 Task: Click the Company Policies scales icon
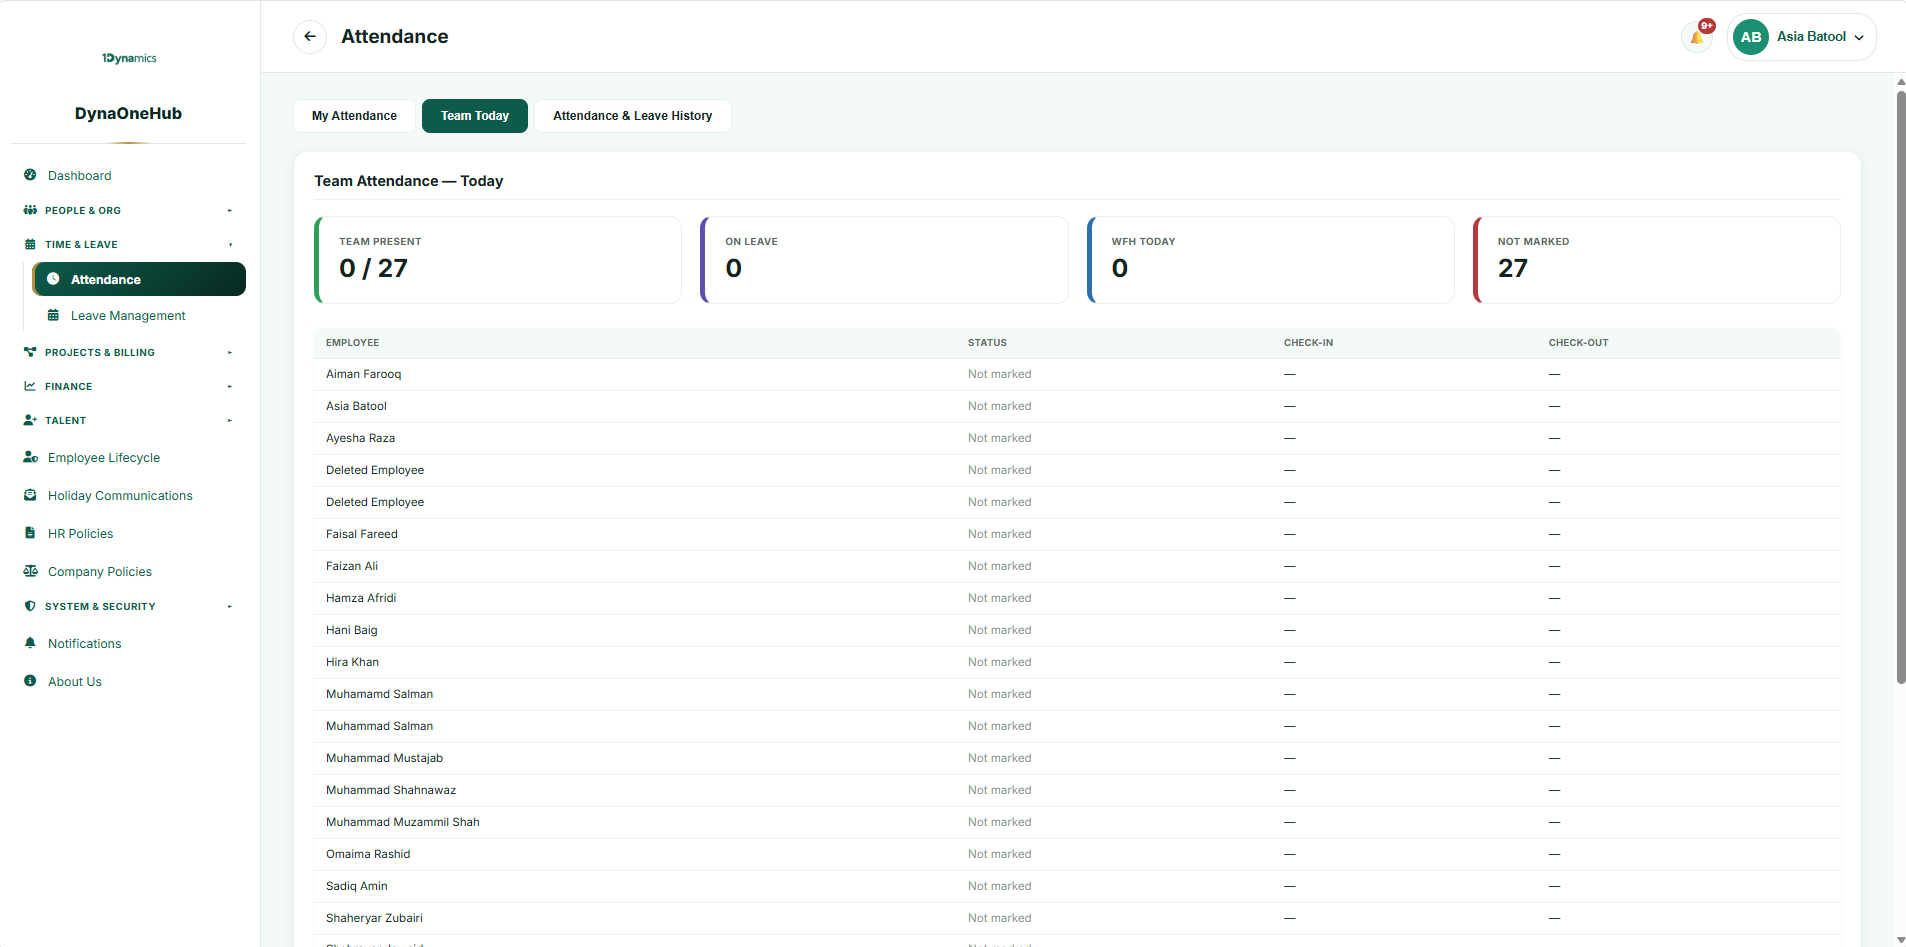[x=30, y=571]
